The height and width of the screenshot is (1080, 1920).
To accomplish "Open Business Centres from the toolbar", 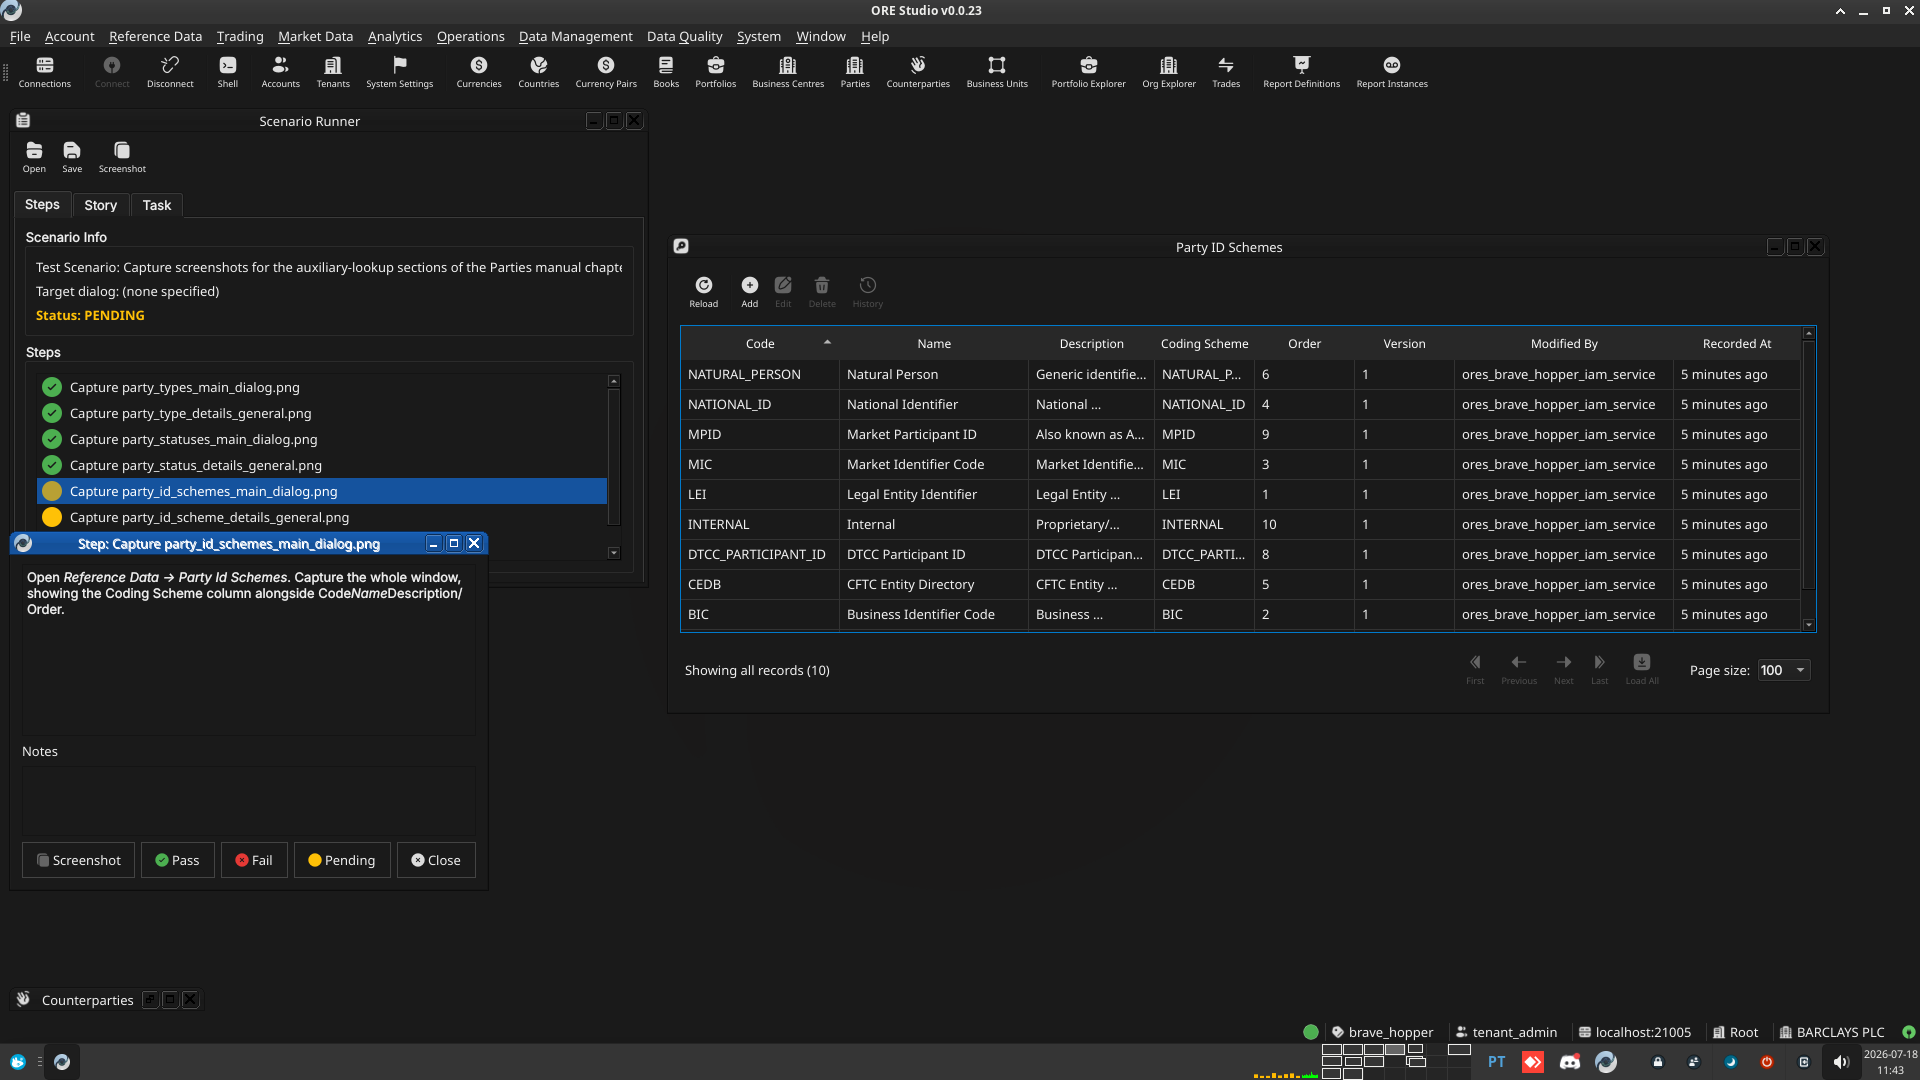I will (x=788, y=72).
